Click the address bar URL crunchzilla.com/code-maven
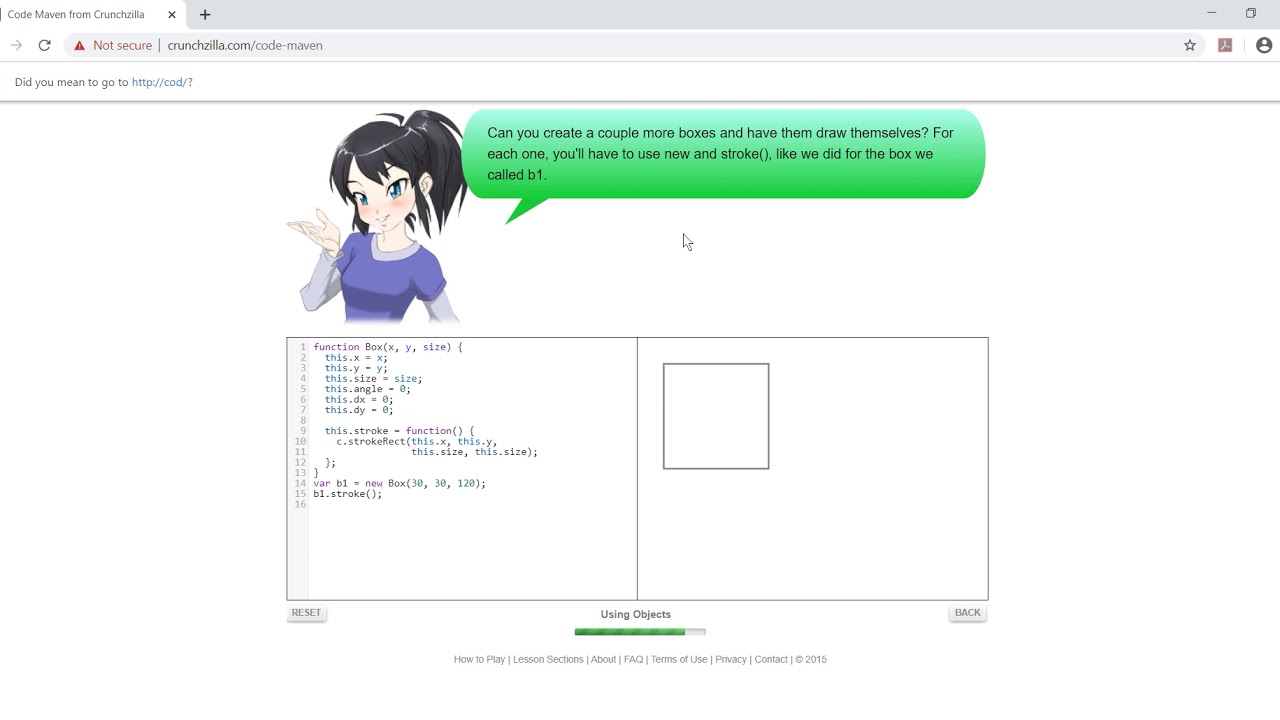The width and height of the screenshot is (1280, 720). [245, 45]
